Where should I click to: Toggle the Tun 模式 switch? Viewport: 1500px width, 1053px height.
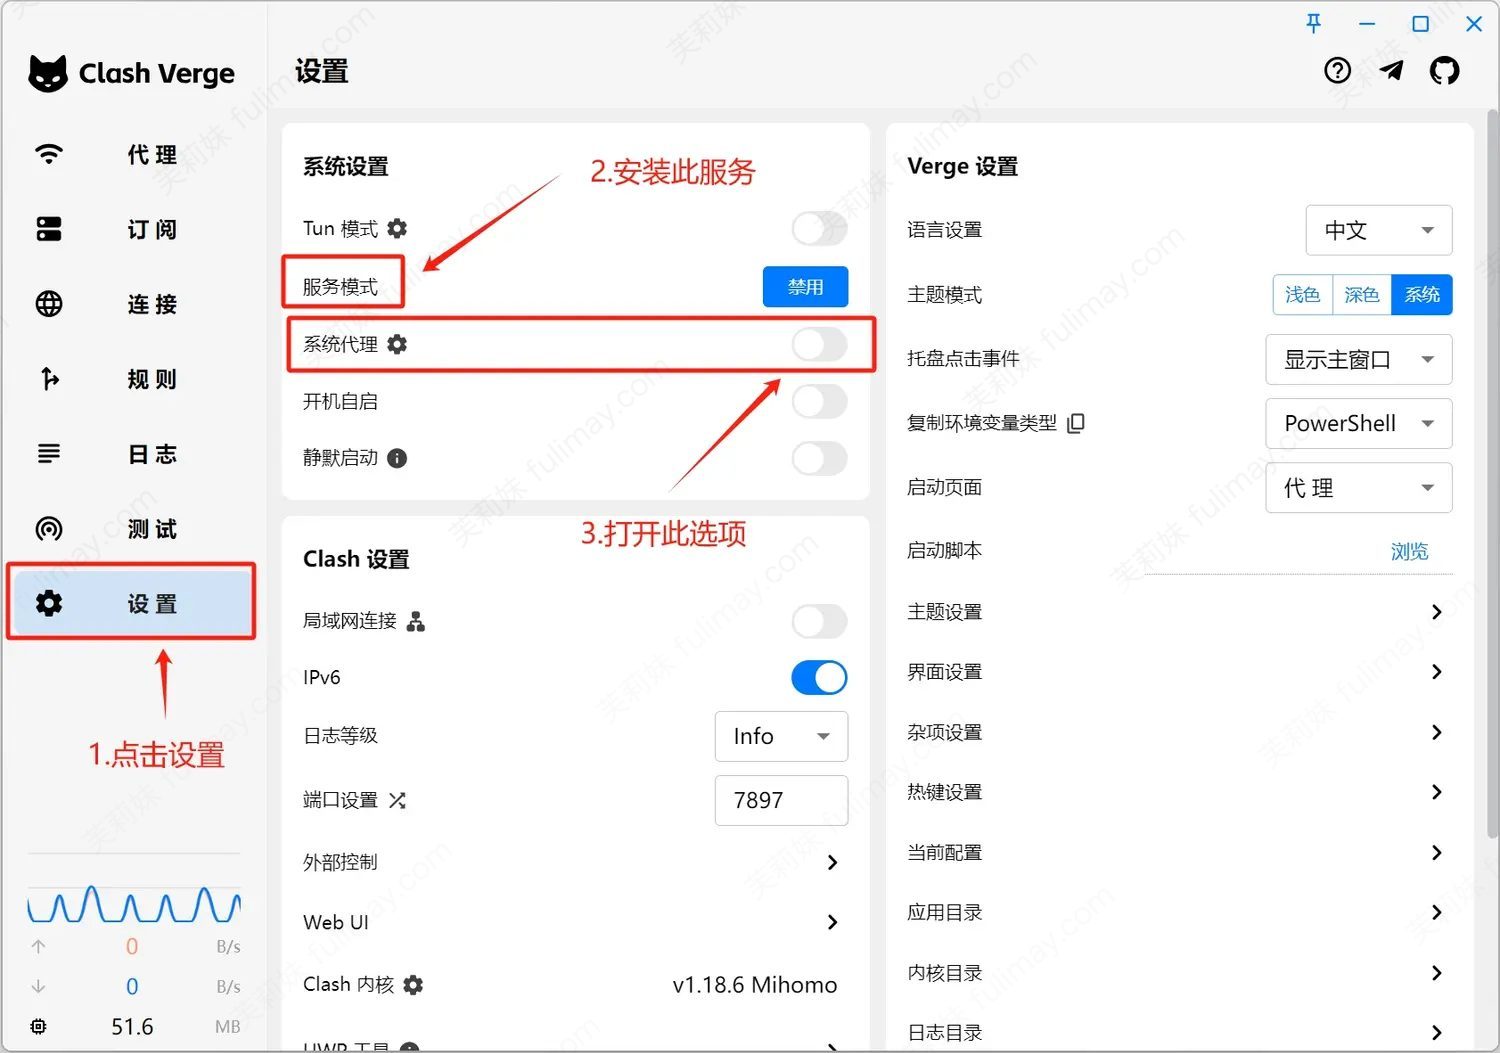coord(819,229)
